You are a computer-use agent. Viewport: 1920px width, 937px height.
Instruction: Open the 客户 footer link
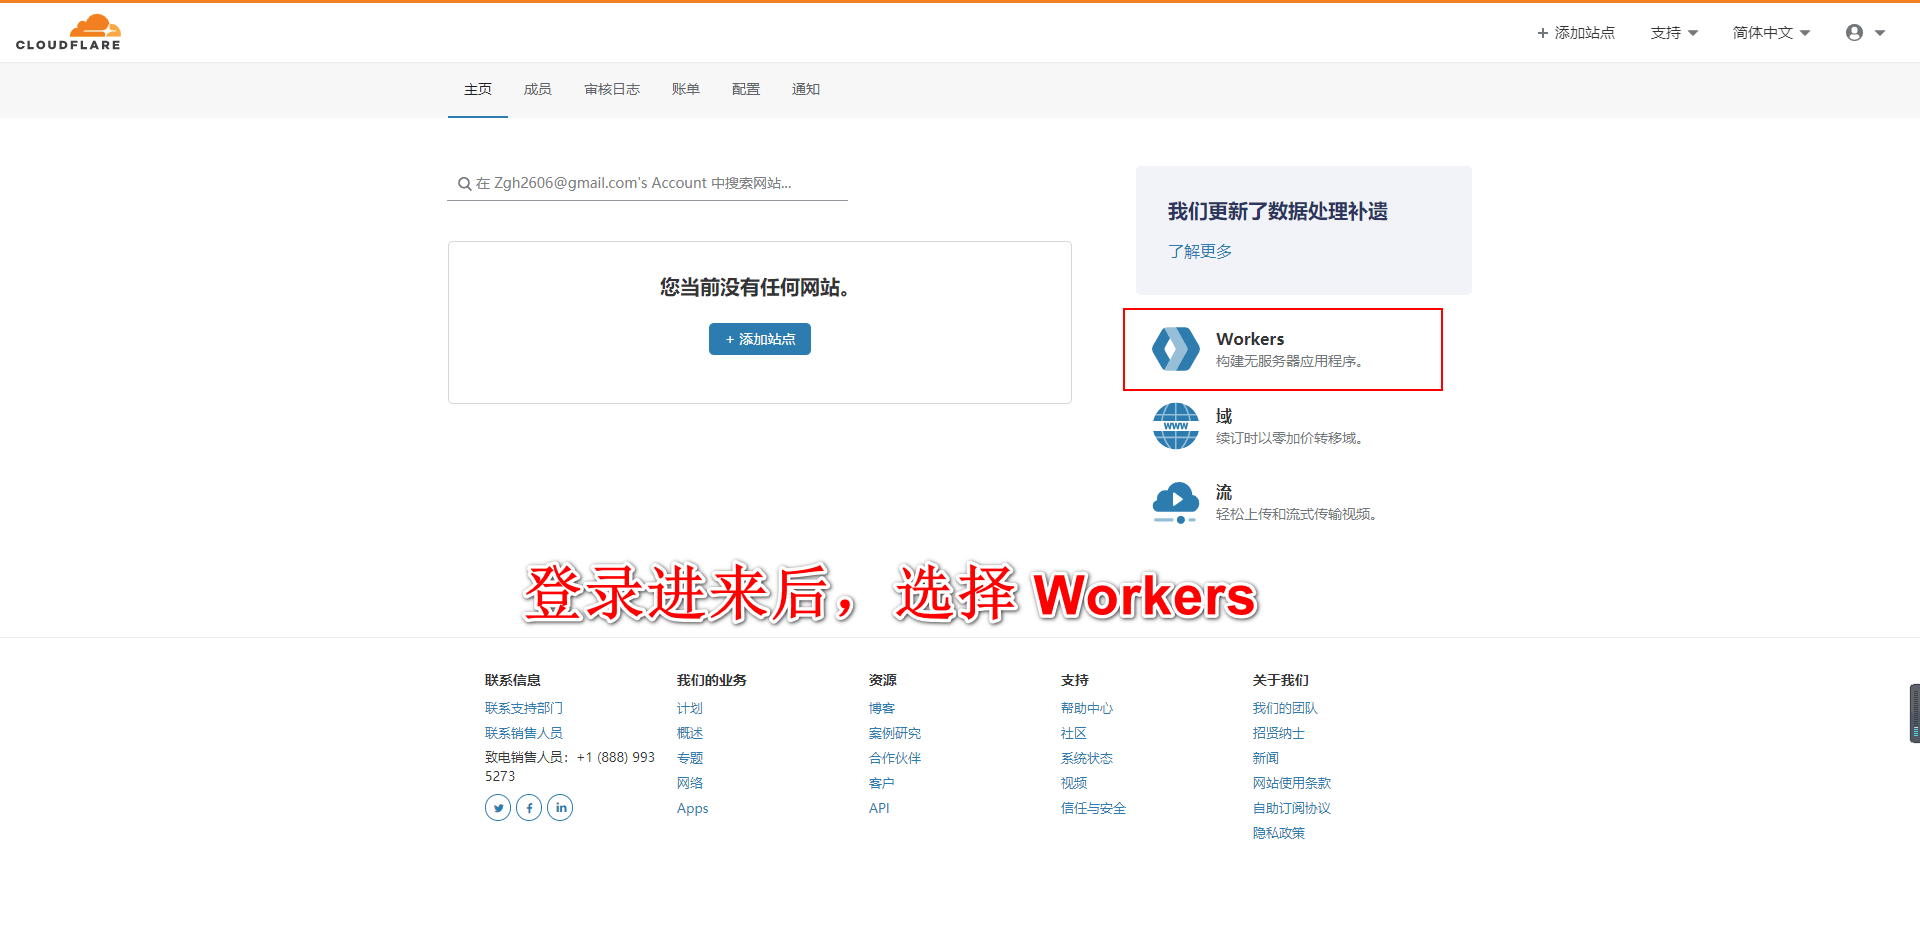click(x=882, y=783)
